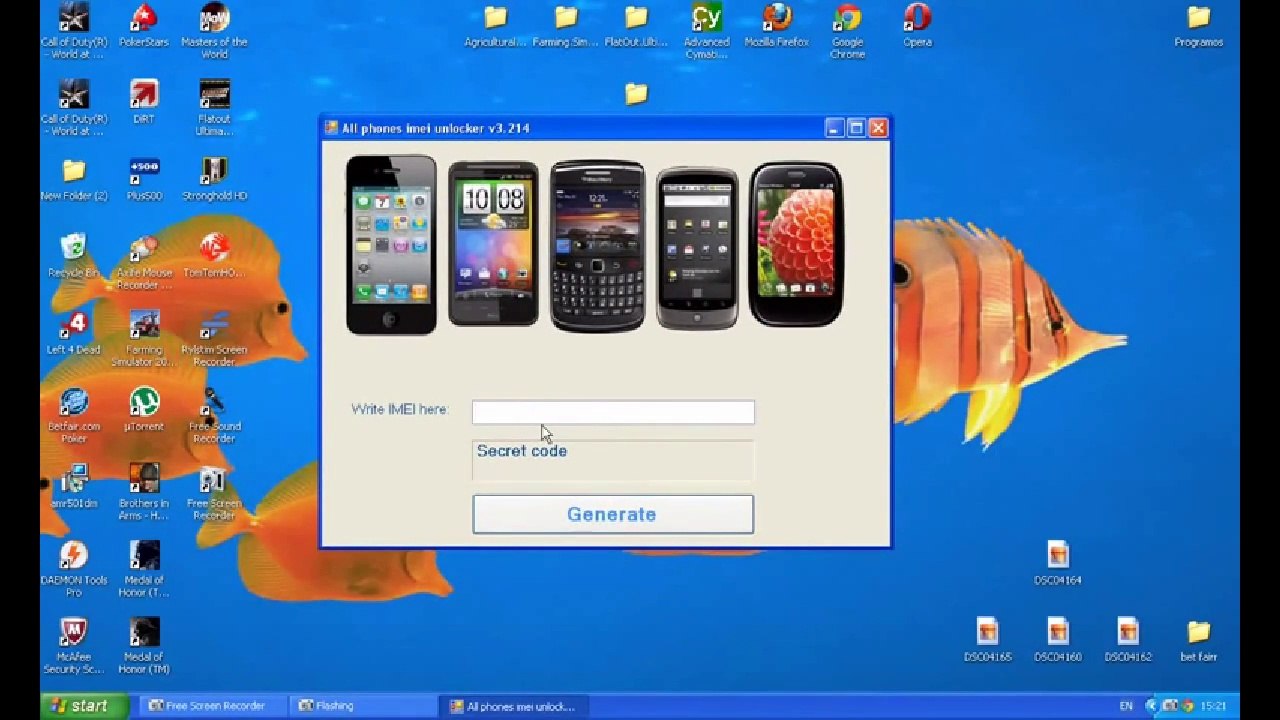Open Betfair.com Poker shortcut
This screenshot has width=1280, height=720.
tap(74, 415)
